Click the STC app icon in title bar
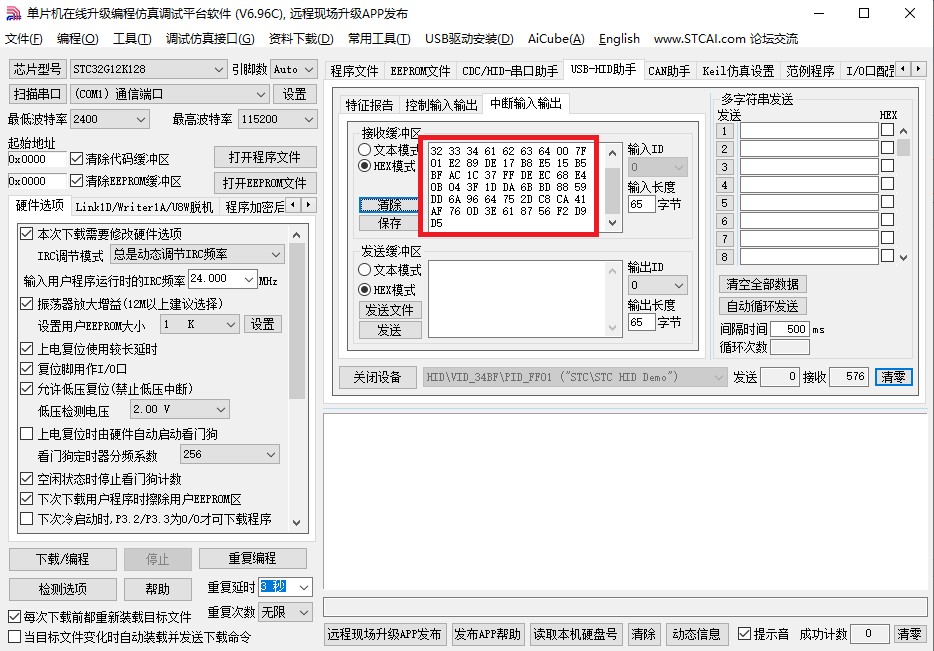This screenshot has height=651, width=934. click(13, 13)
